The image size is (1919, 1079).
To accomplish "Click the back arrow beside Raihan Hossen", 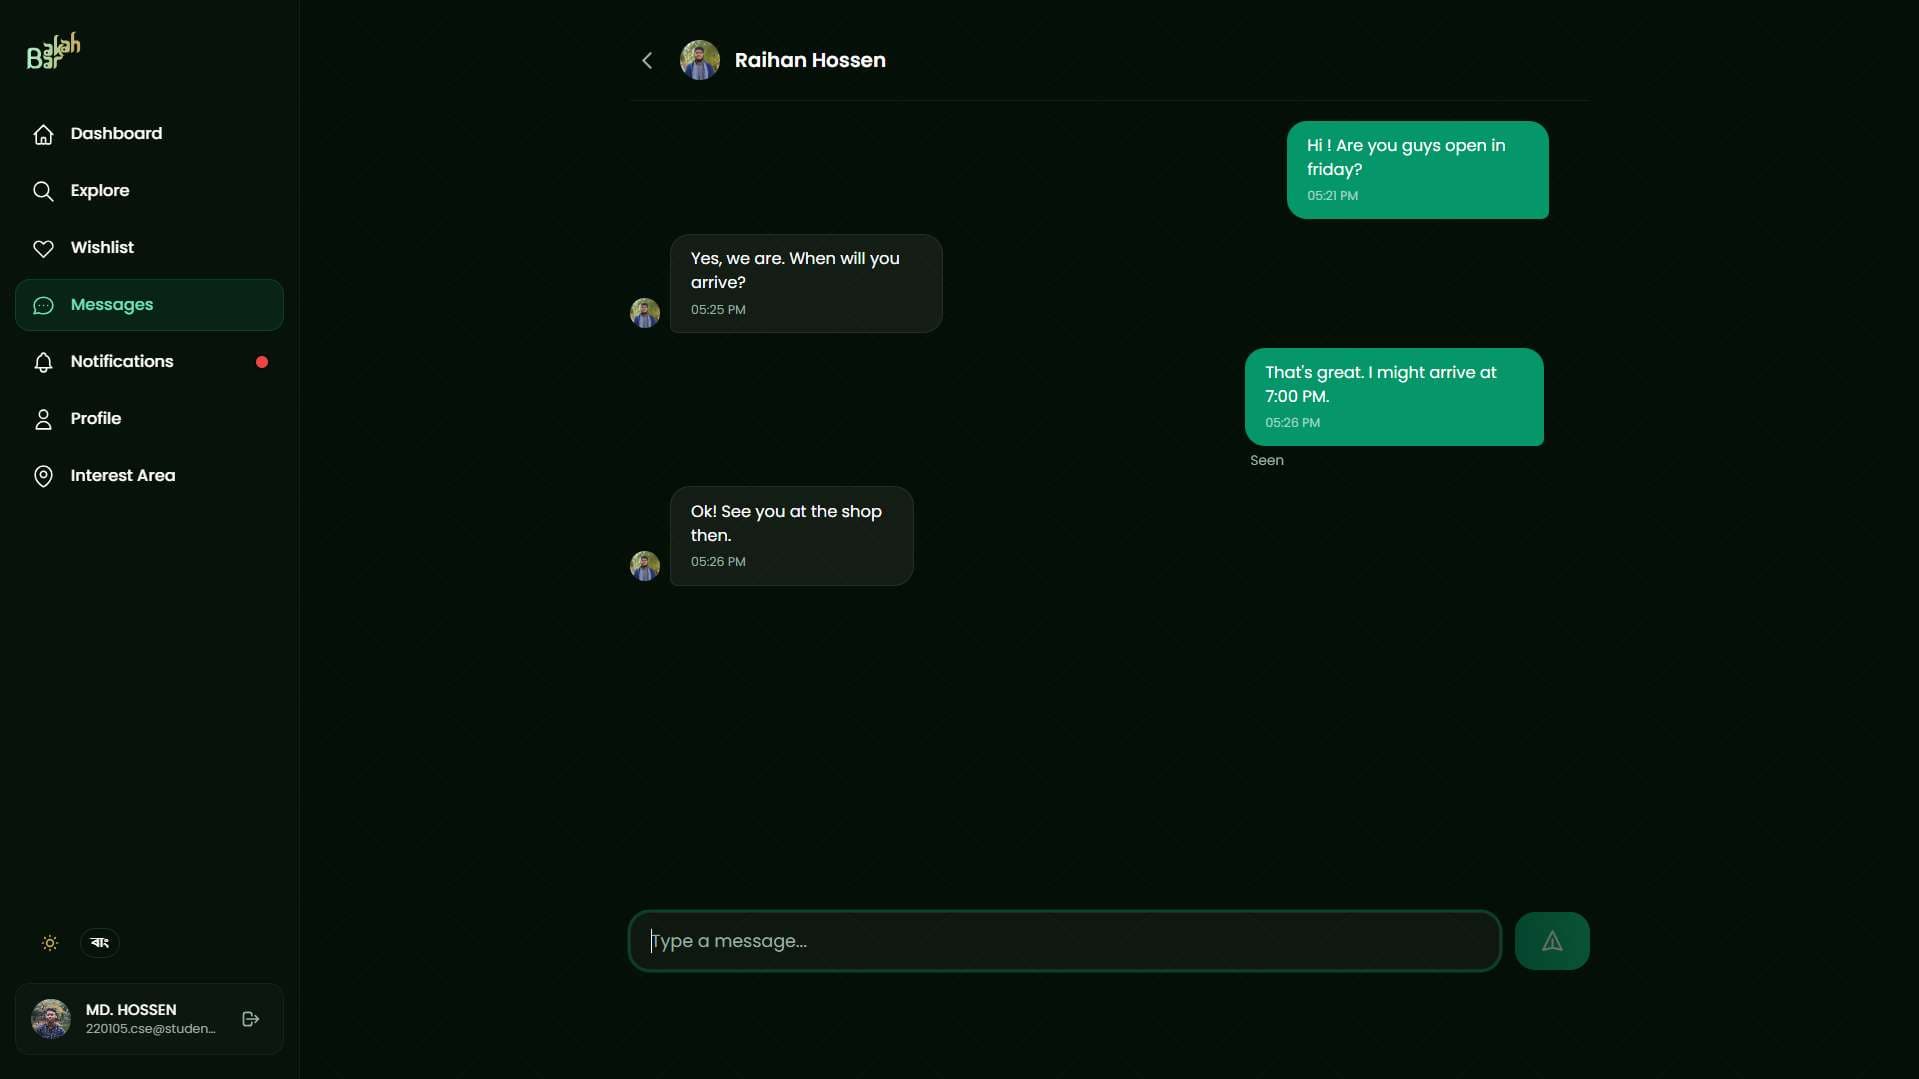I will [647, 61].
